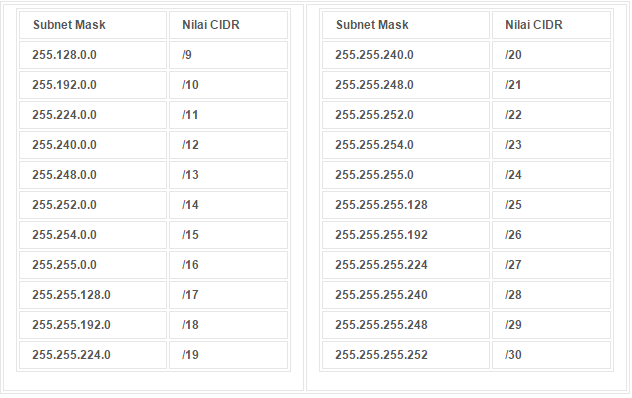Click the /19 CIDR cell
632x398 pixels.
(x=229, y=355)
